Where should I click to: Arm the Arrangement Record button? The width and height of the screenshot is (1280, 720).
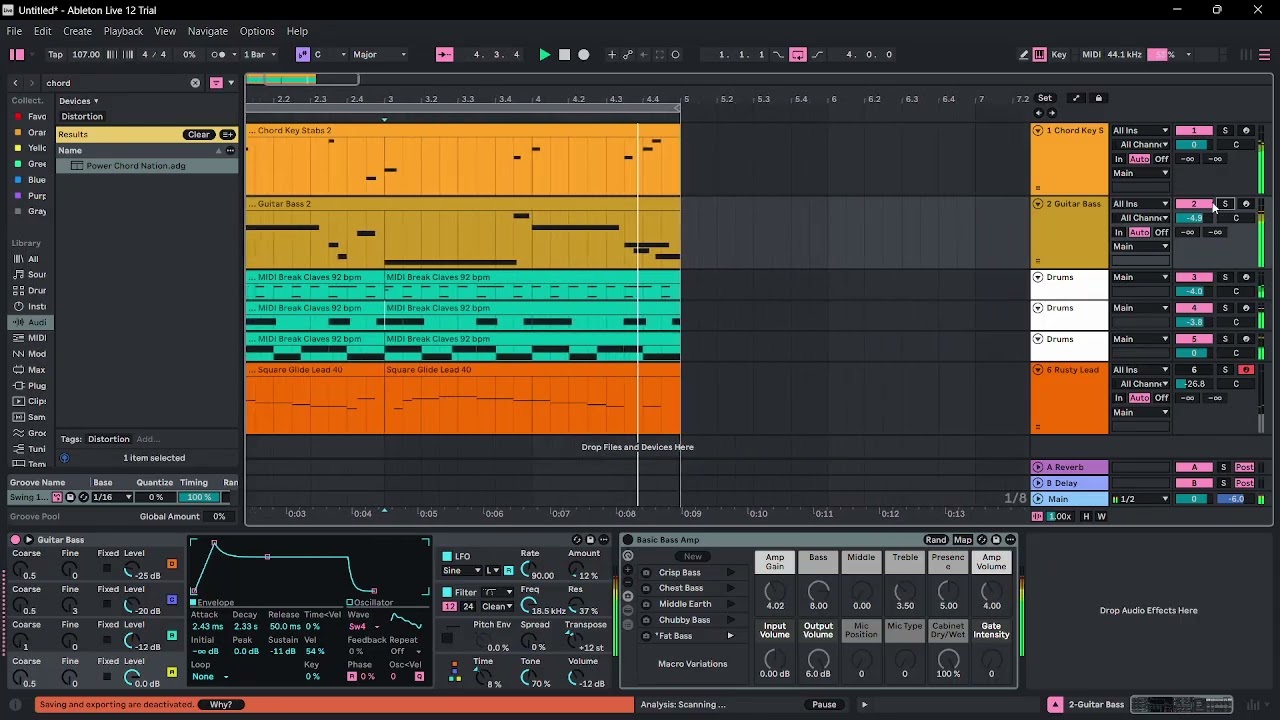point(584,55)
